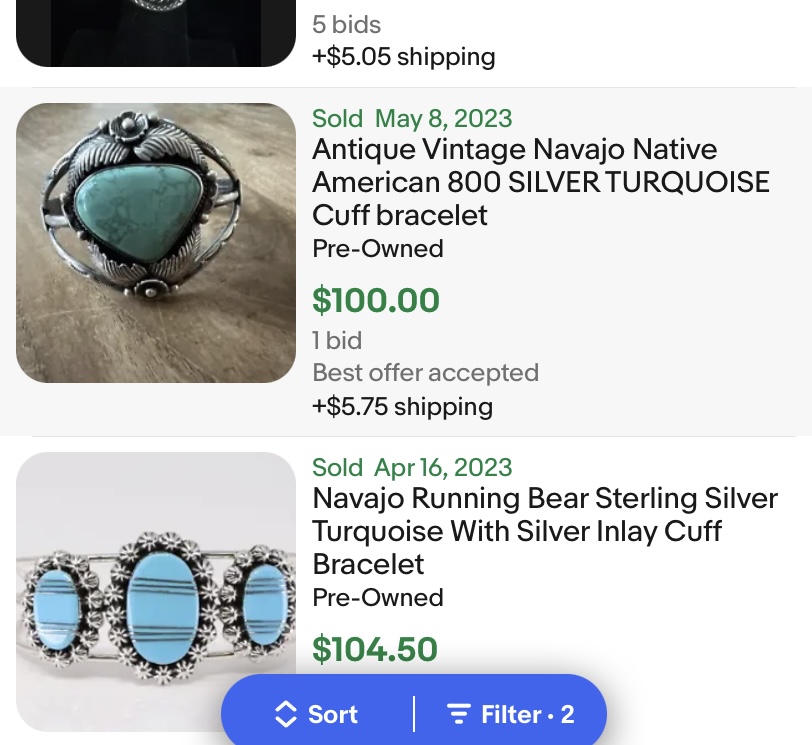
Task: Open the Navajo Running Bear bracelet listing title
Action: (x=544, y=531)
